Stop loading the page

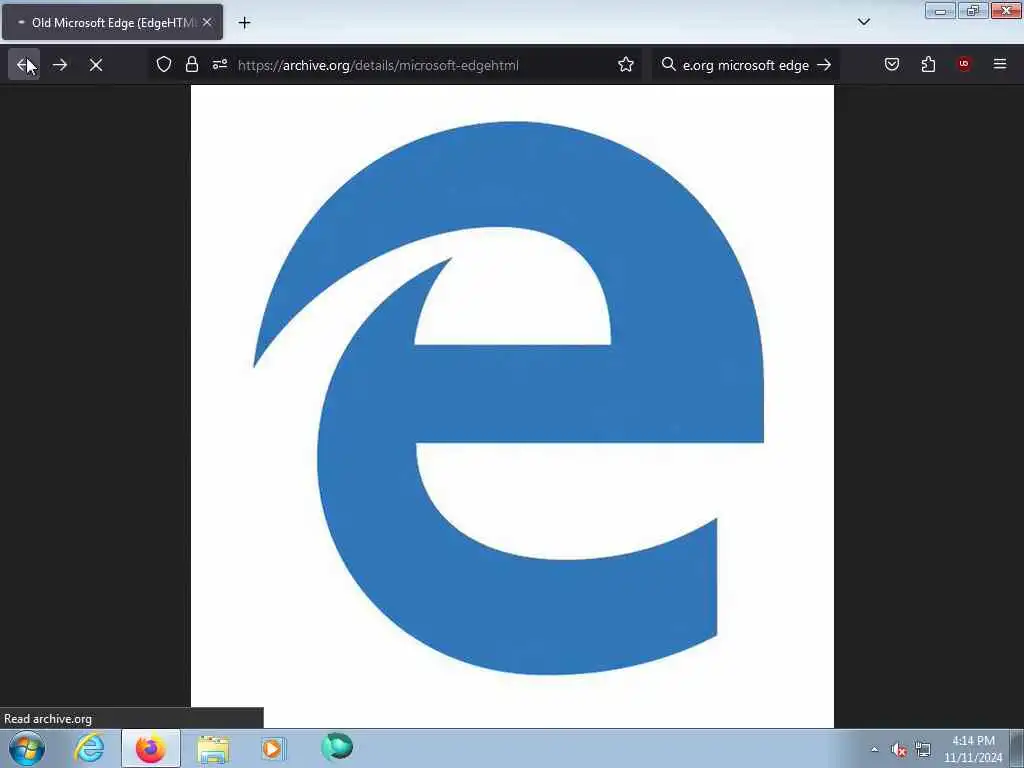tap(96, 65)
